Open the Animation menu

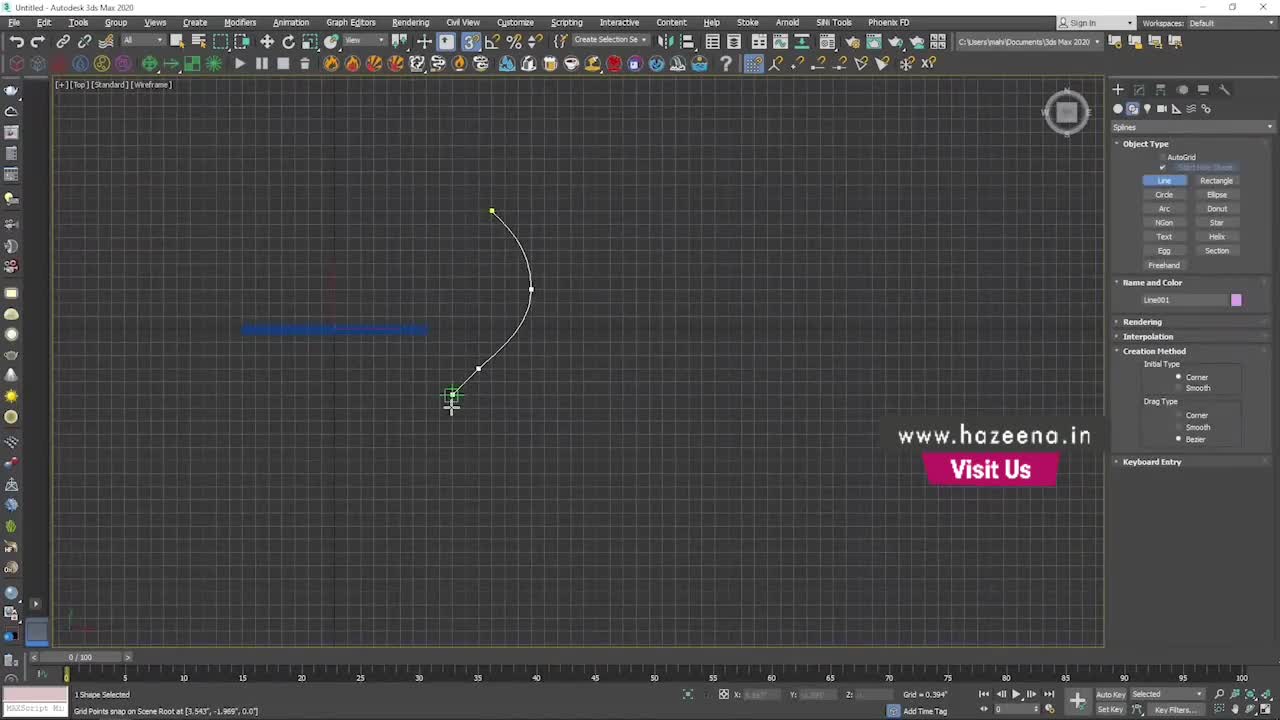[x=291, y=22]
